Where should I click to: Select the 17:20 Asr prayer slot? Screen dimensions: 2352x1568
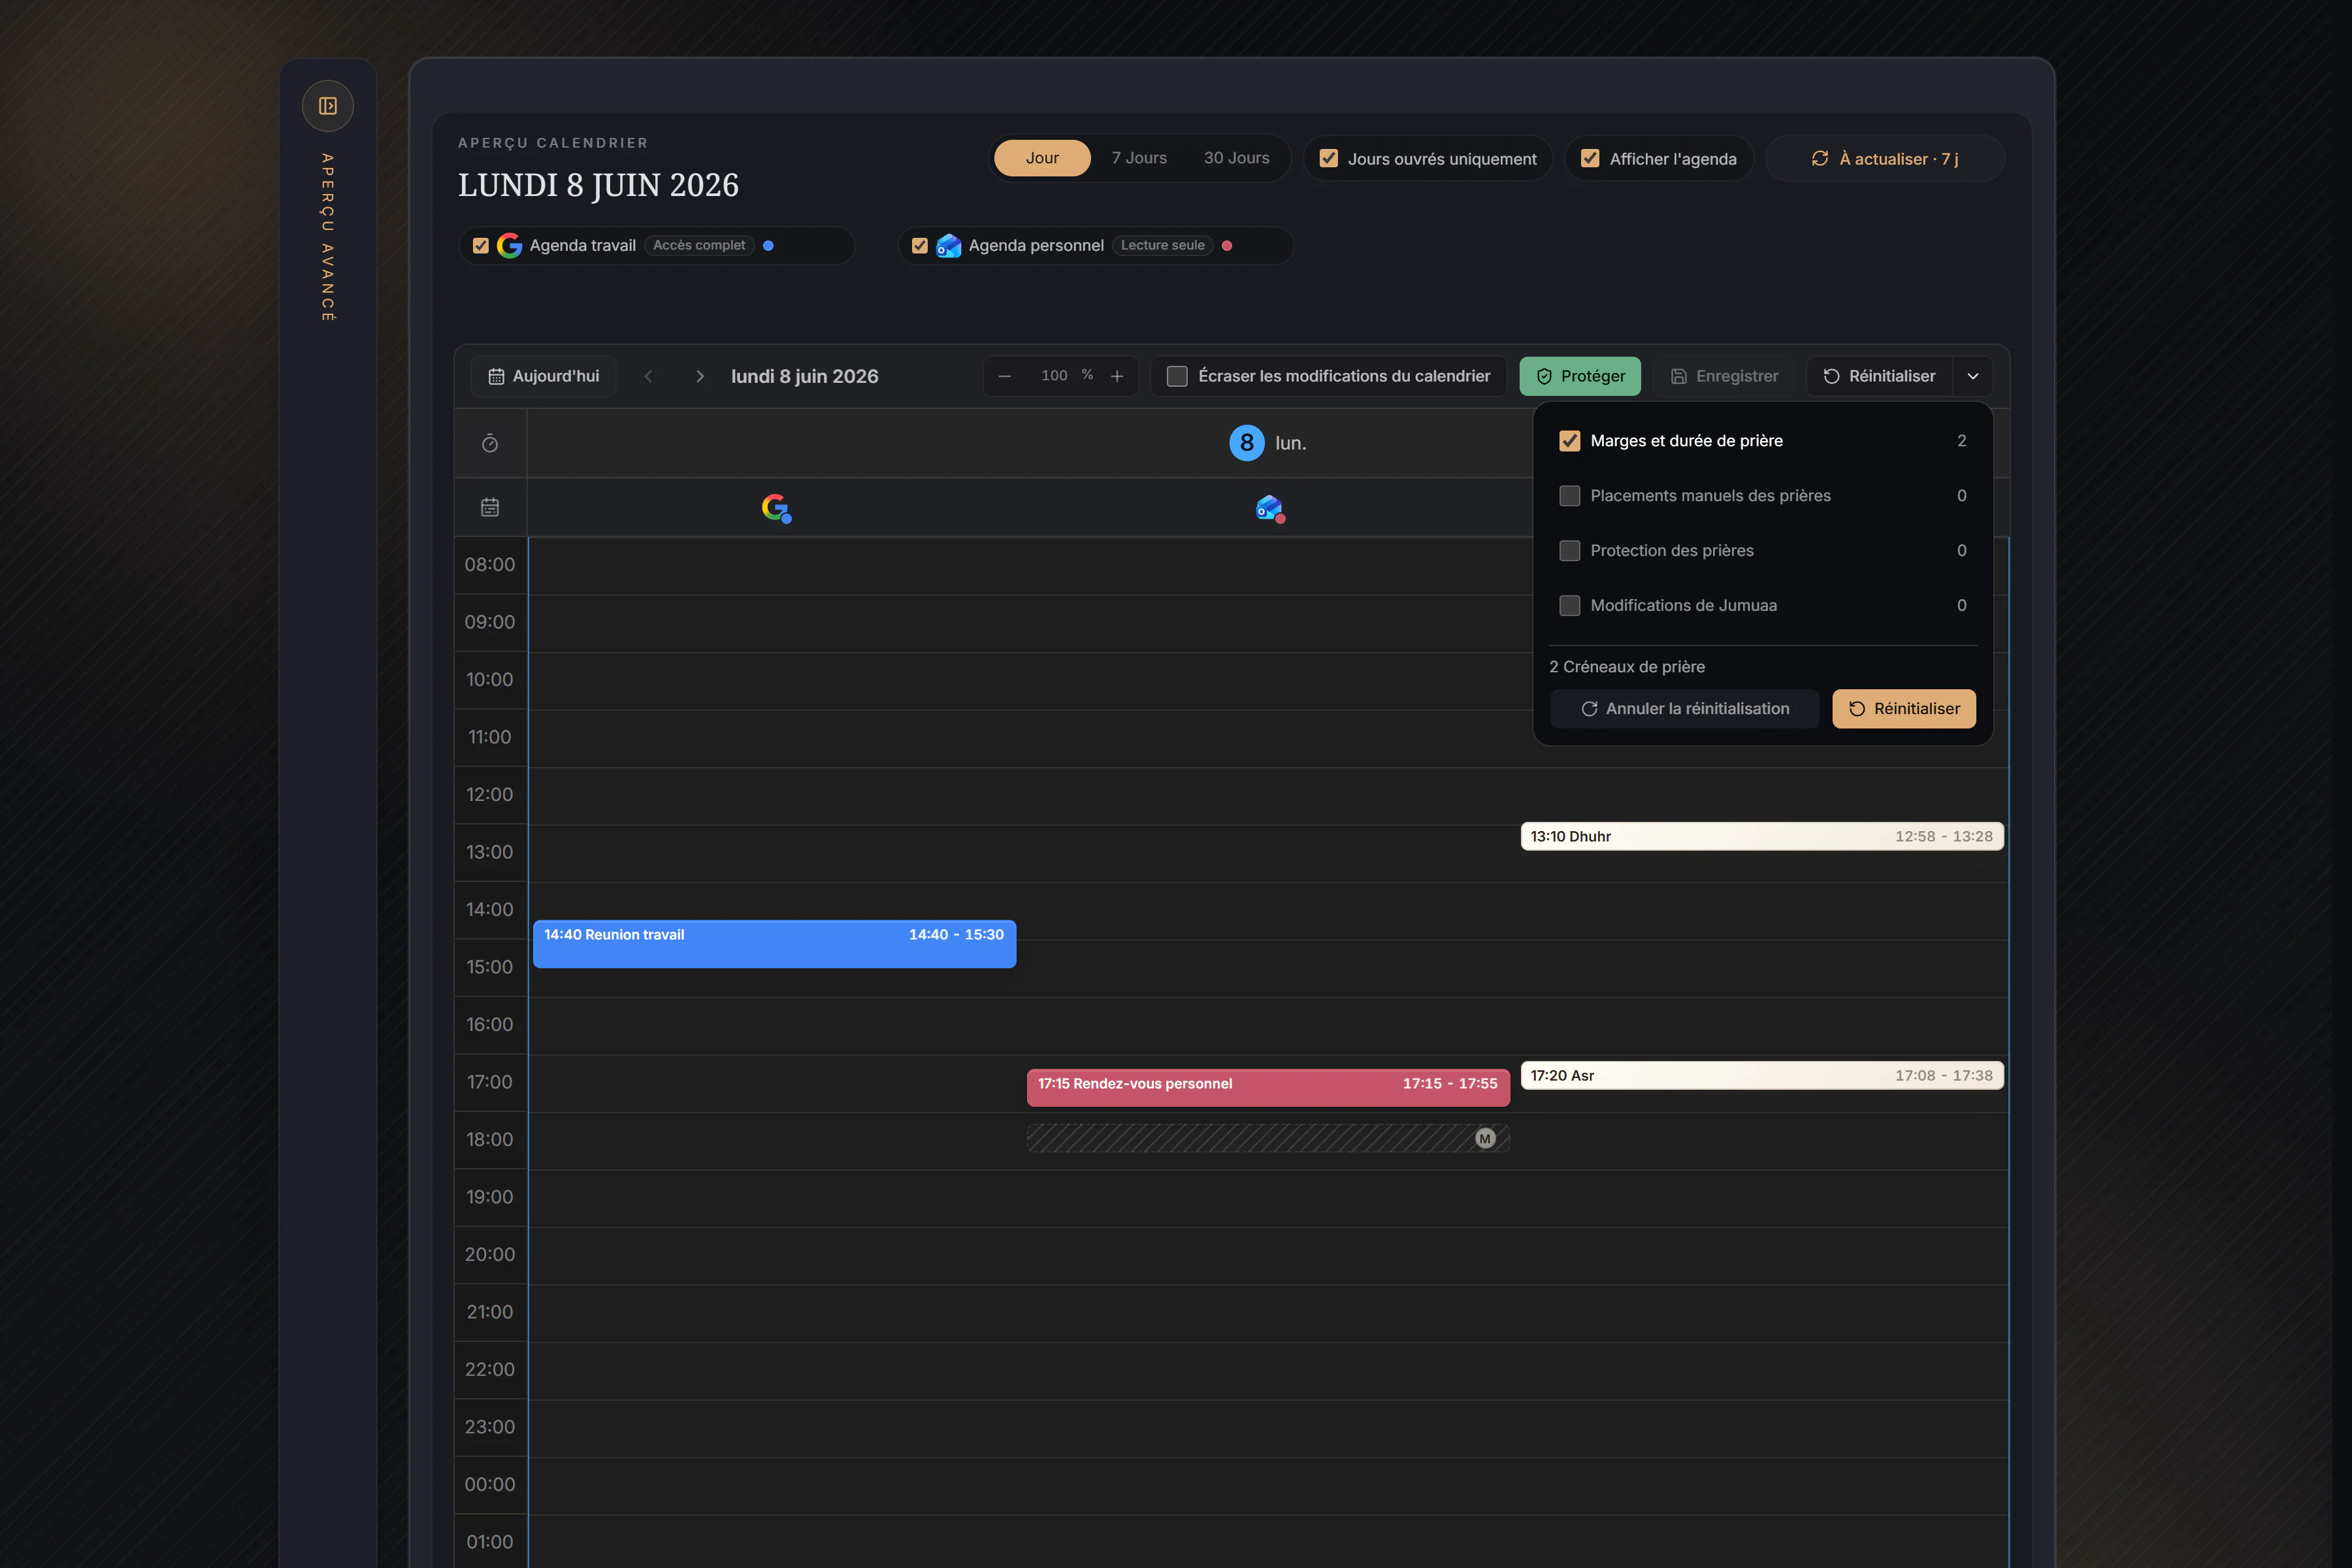click(1762, 1076)
